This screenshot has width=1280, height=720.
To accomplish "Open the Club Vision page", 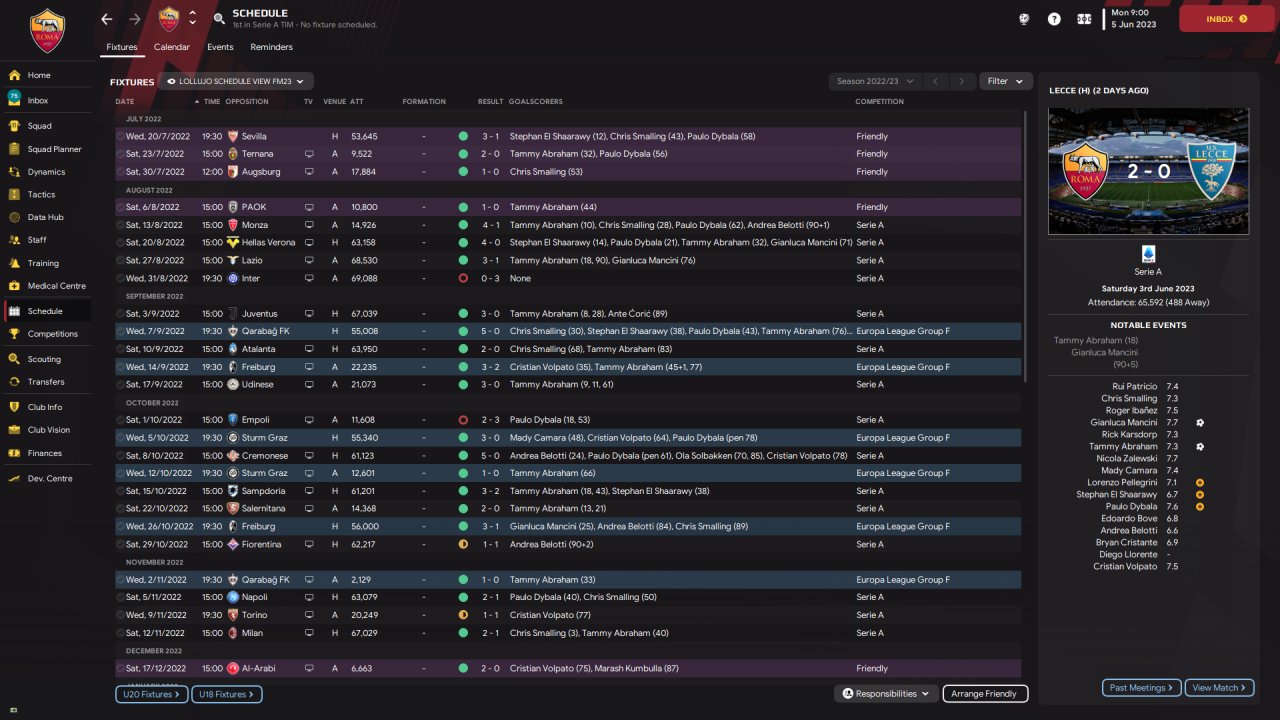I will pyautogui.click(x=46, y=430).
